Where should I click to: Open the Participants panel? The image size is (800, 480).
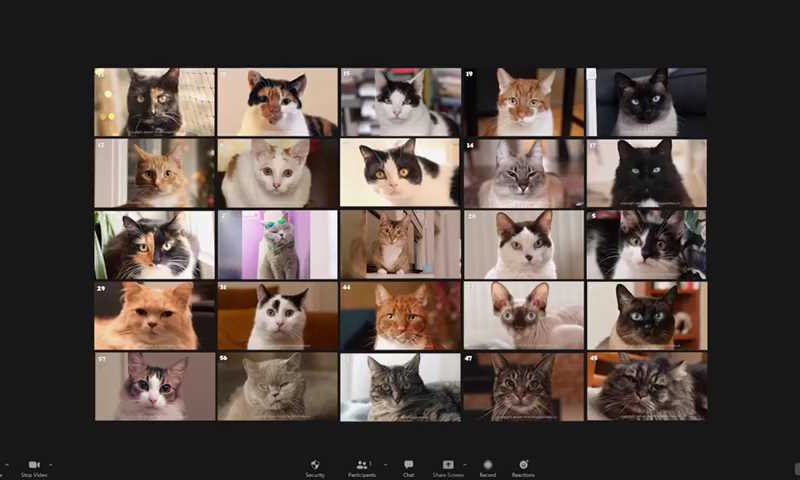[362, 466]
